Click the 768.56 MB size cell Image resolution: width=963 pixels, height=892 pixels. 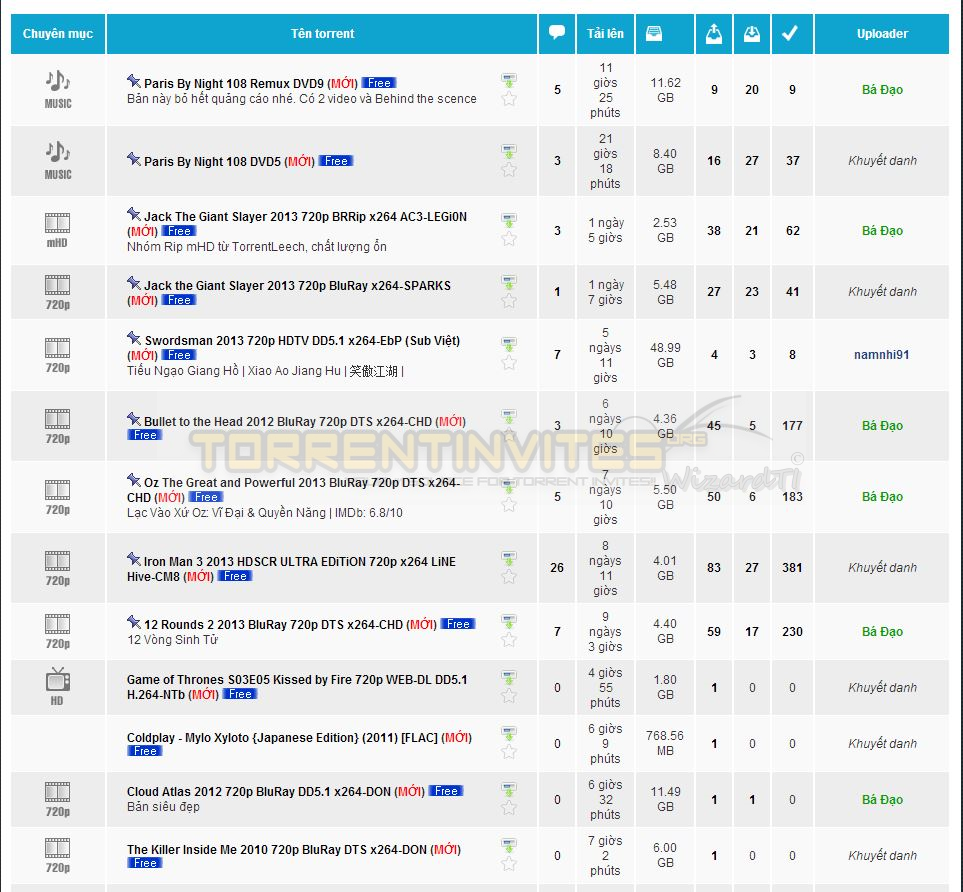(665, 743)
